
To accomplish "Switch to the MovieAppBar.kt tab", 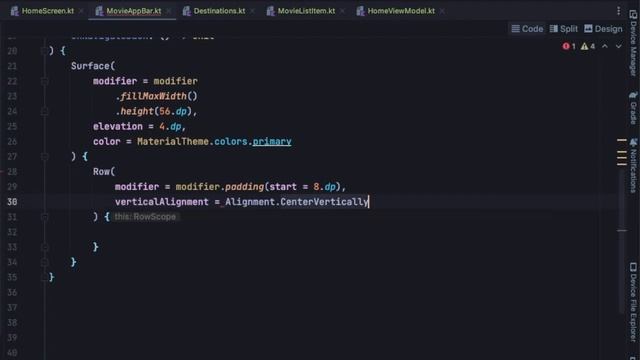I will [133, 11].
